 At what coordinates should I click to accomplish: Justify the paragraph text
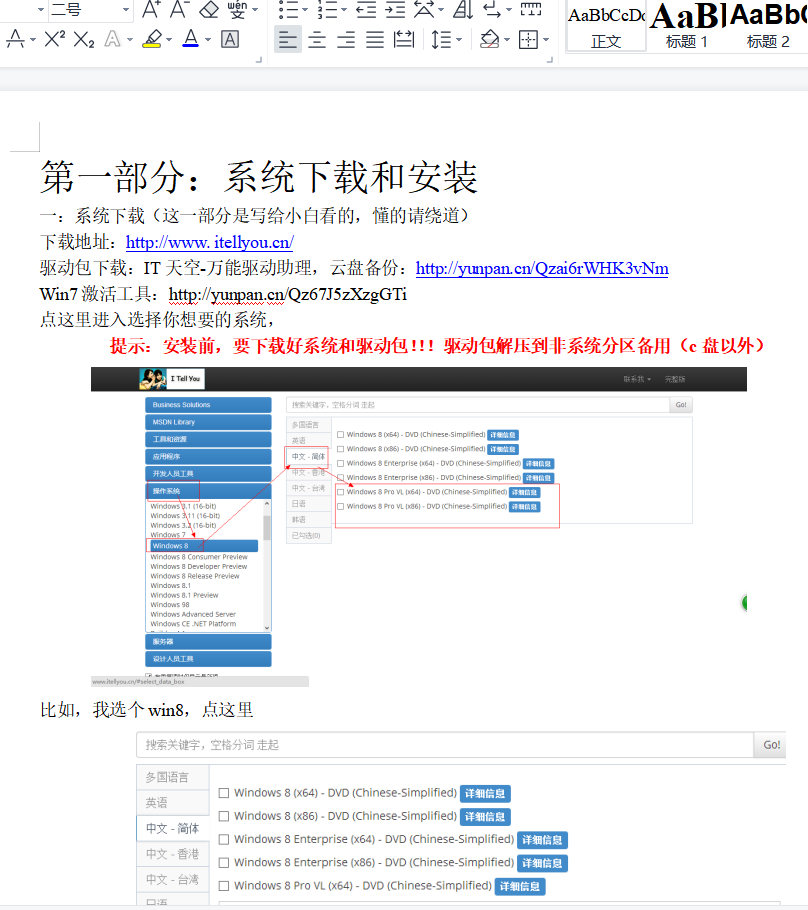pos(375,39)
